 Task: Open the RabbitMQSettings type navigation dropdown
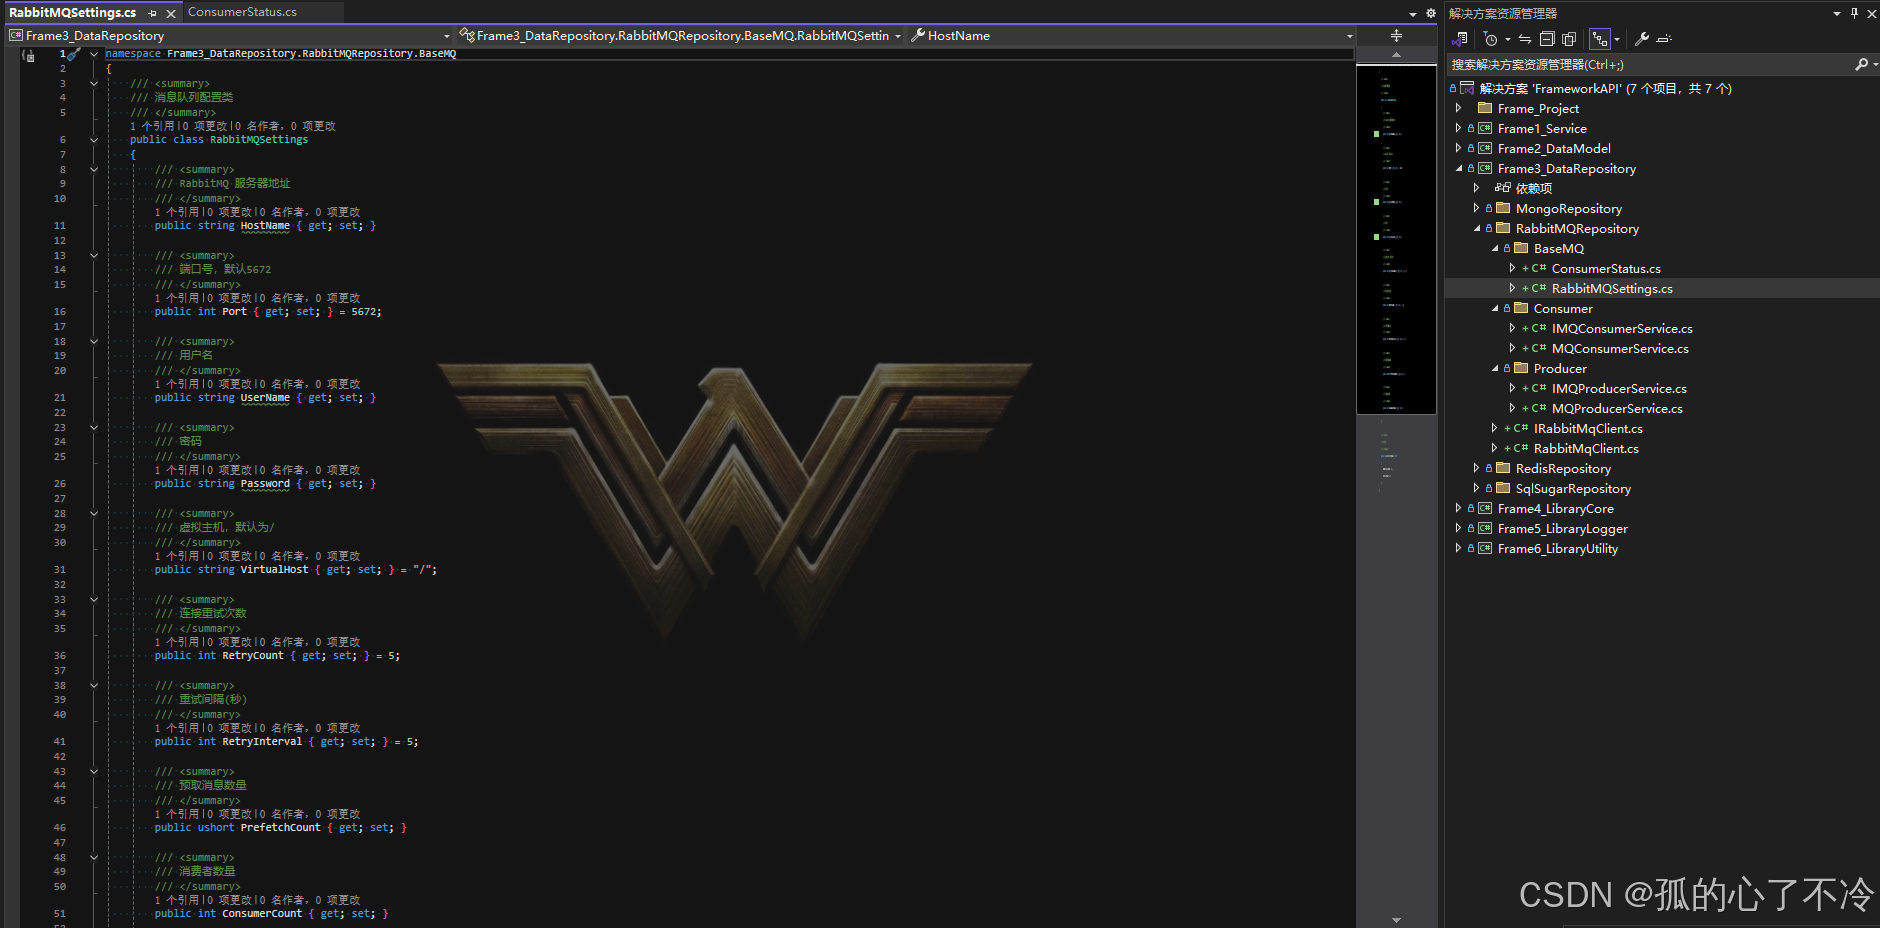(897, 36)
